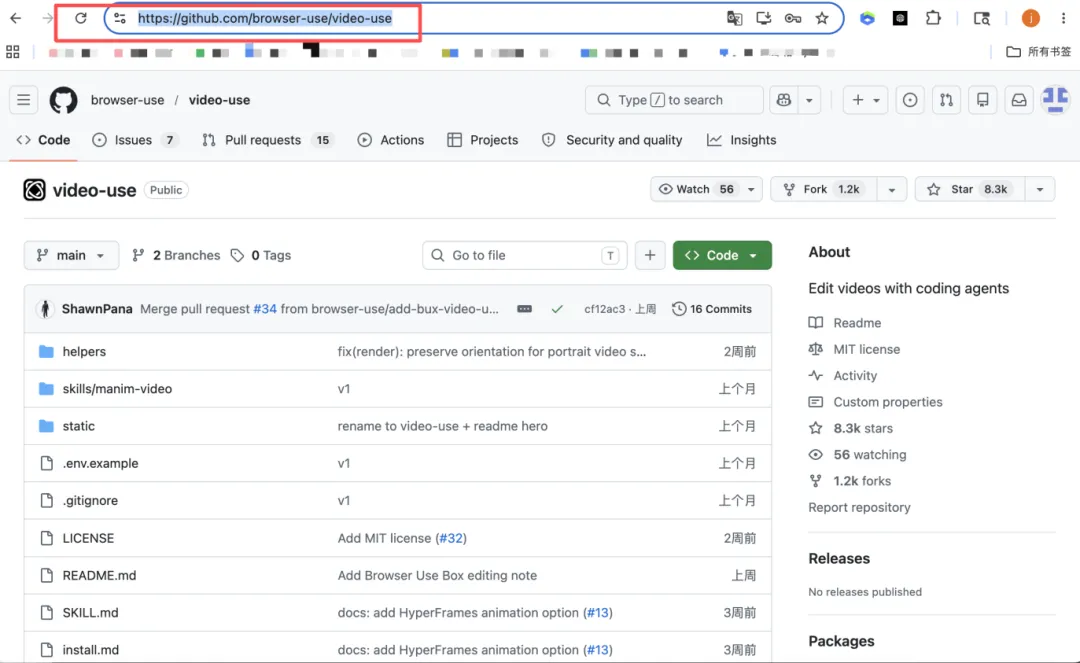This screenshot has height=663, width=1080.
Task: Open the notifications inbox icon
Action: 1019,100
